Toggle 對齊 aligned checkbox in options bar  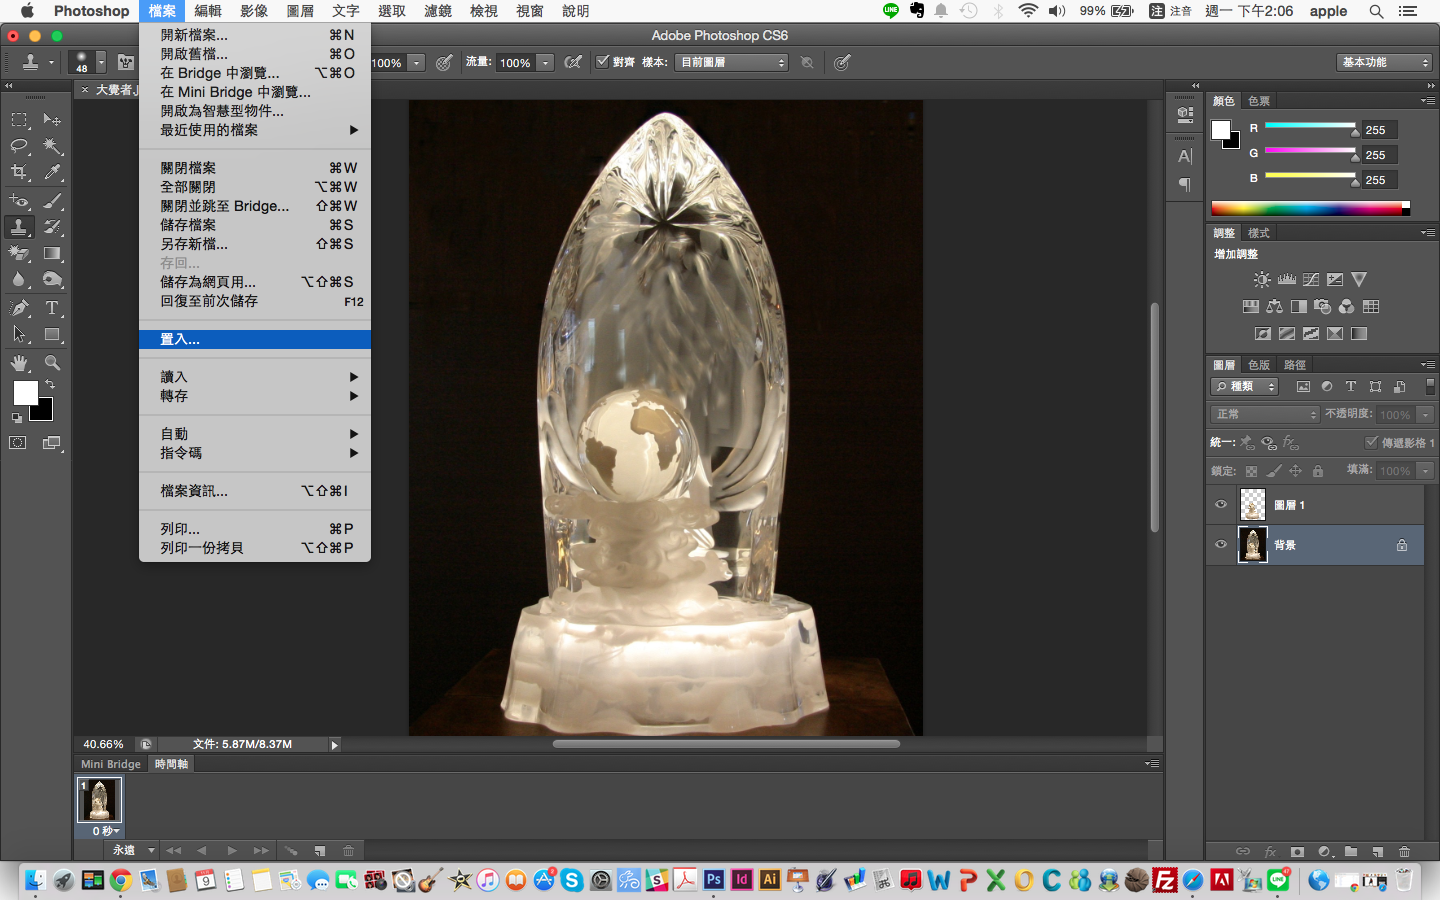click(602, 62)
